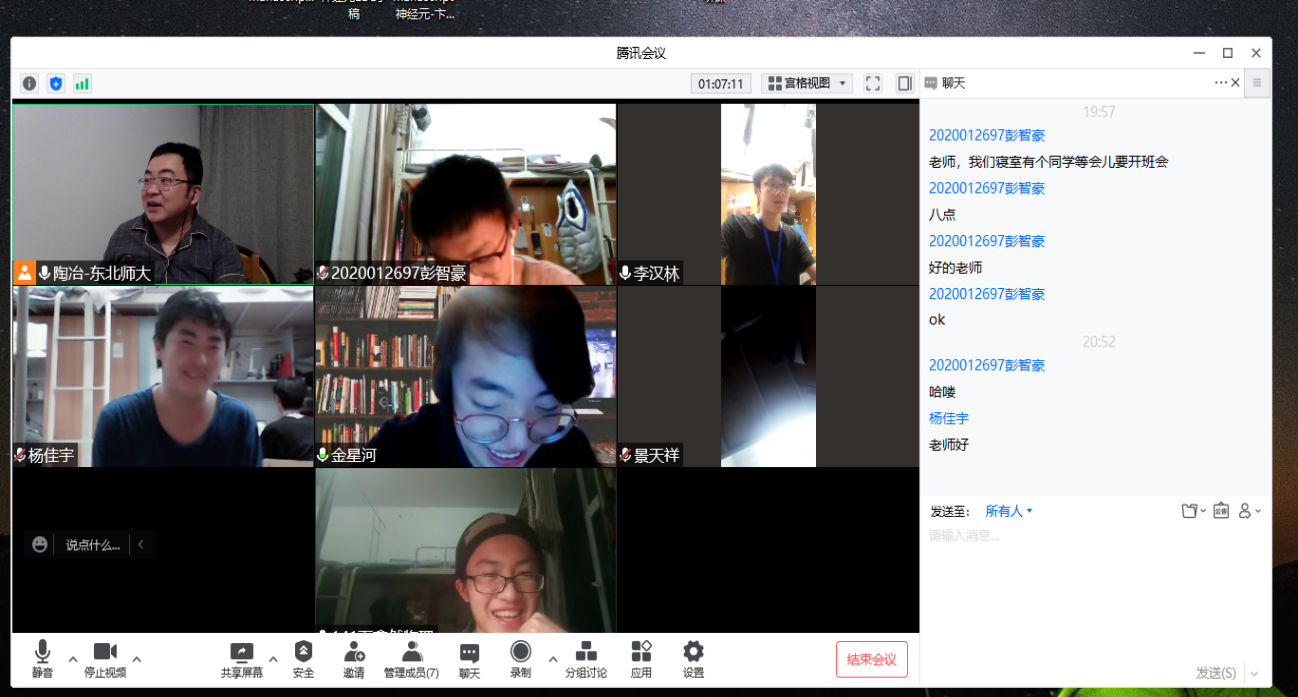
Task: Click host badge icon on 陶冶-东北师大 tile
Action: pyautogui.click(x=25, y=273)
